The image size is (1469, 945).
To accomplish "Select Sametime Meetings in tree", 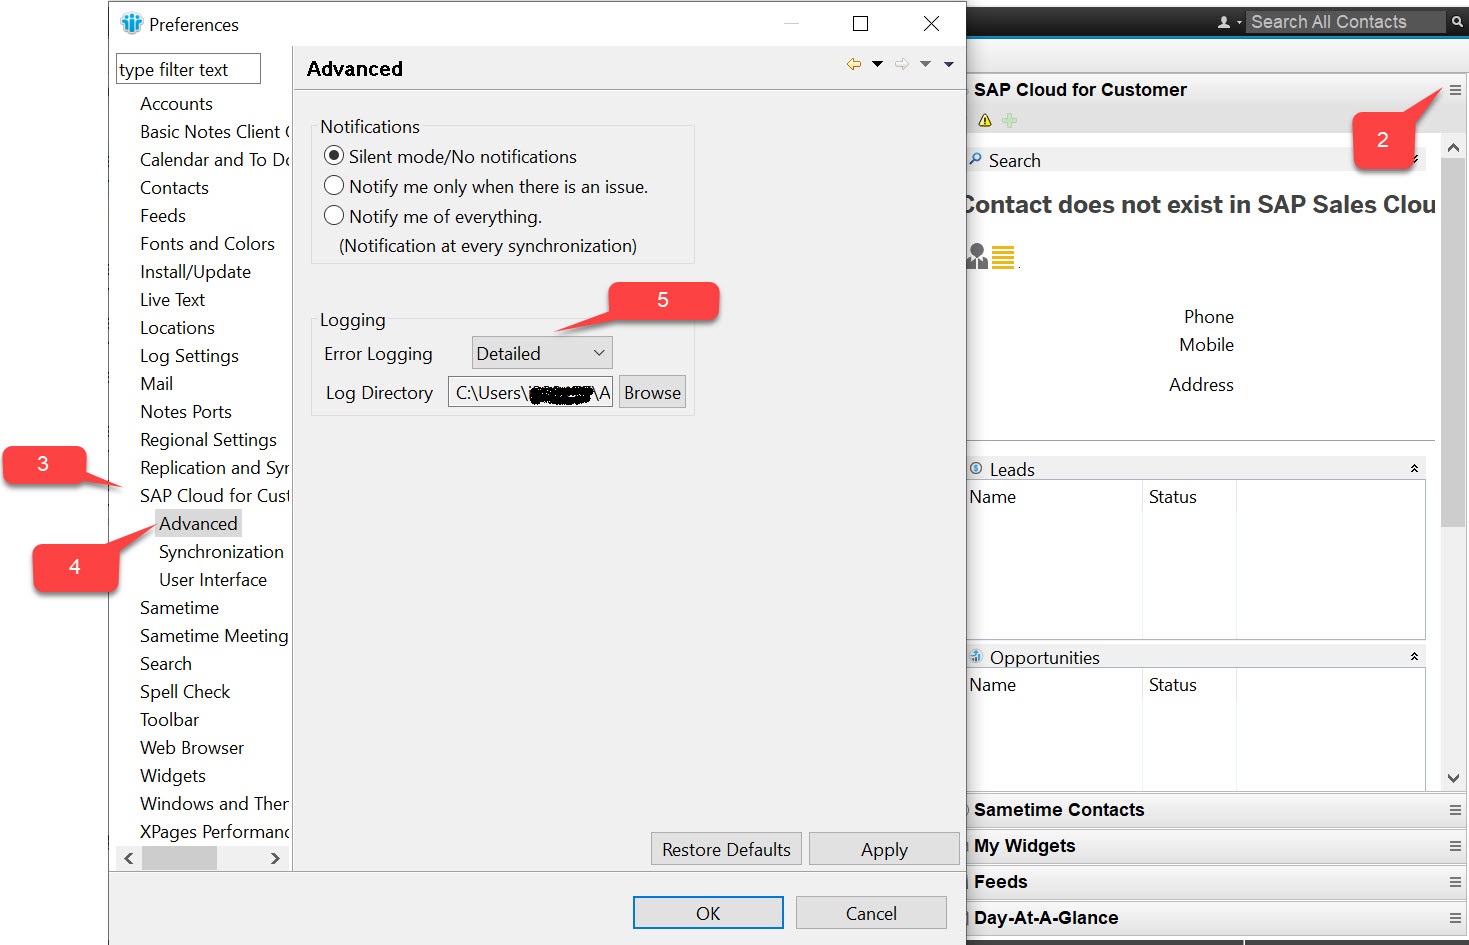I will [215, 636].
